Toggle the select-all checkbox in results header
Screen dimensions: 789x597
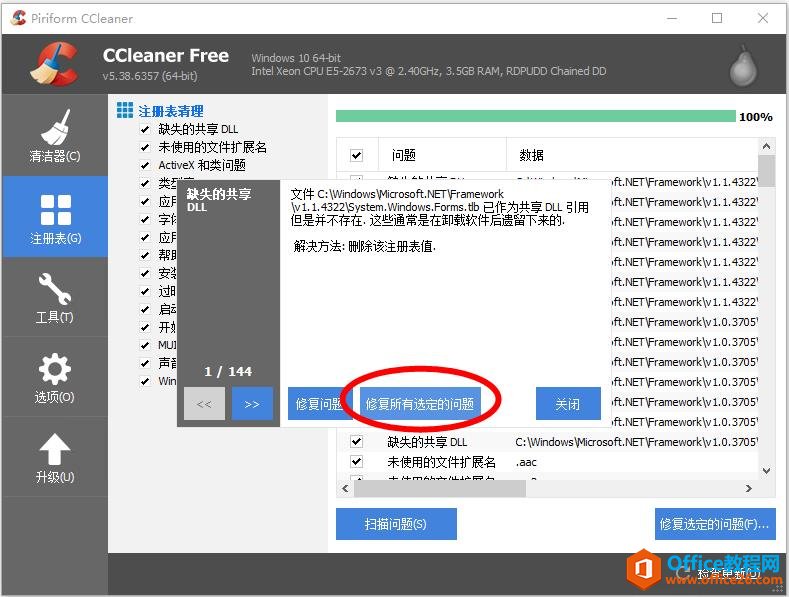pos(356,155)
